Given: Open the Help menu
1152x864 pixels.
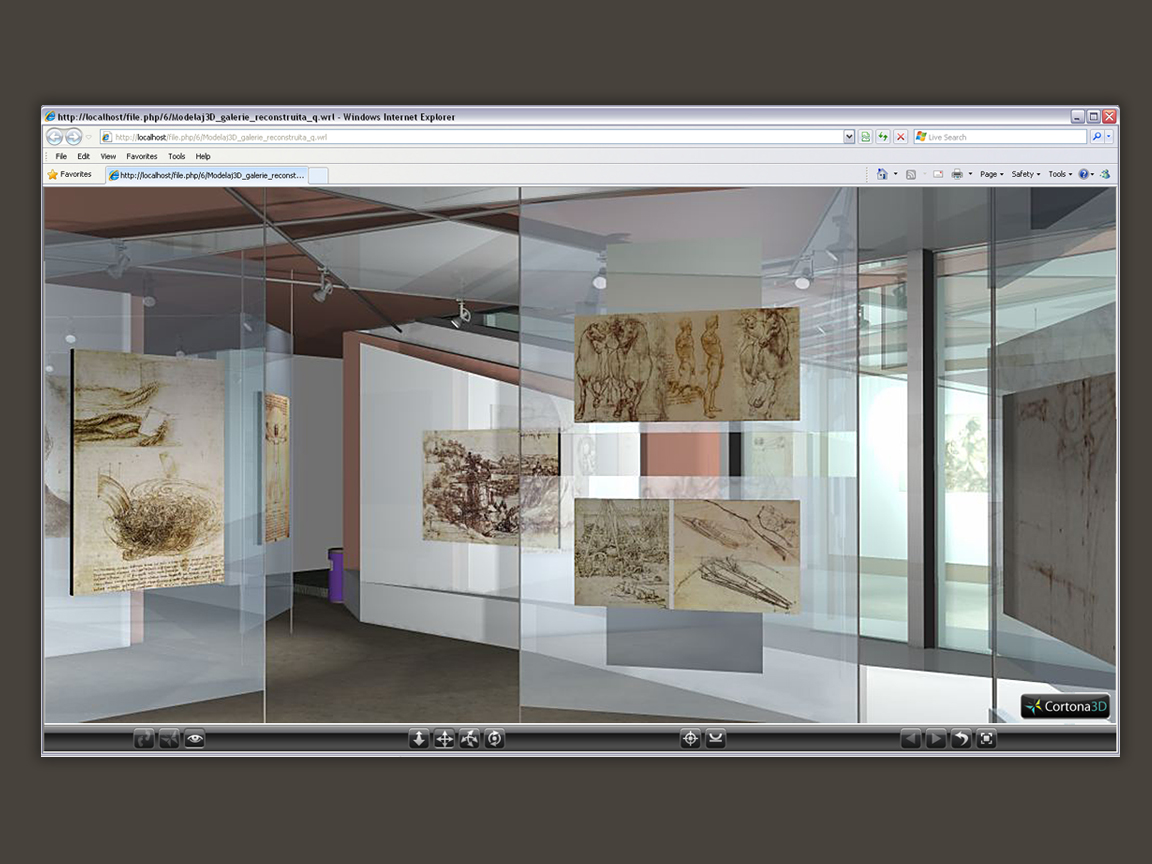Looking at the screenshot, I should [x=203, y=156].
